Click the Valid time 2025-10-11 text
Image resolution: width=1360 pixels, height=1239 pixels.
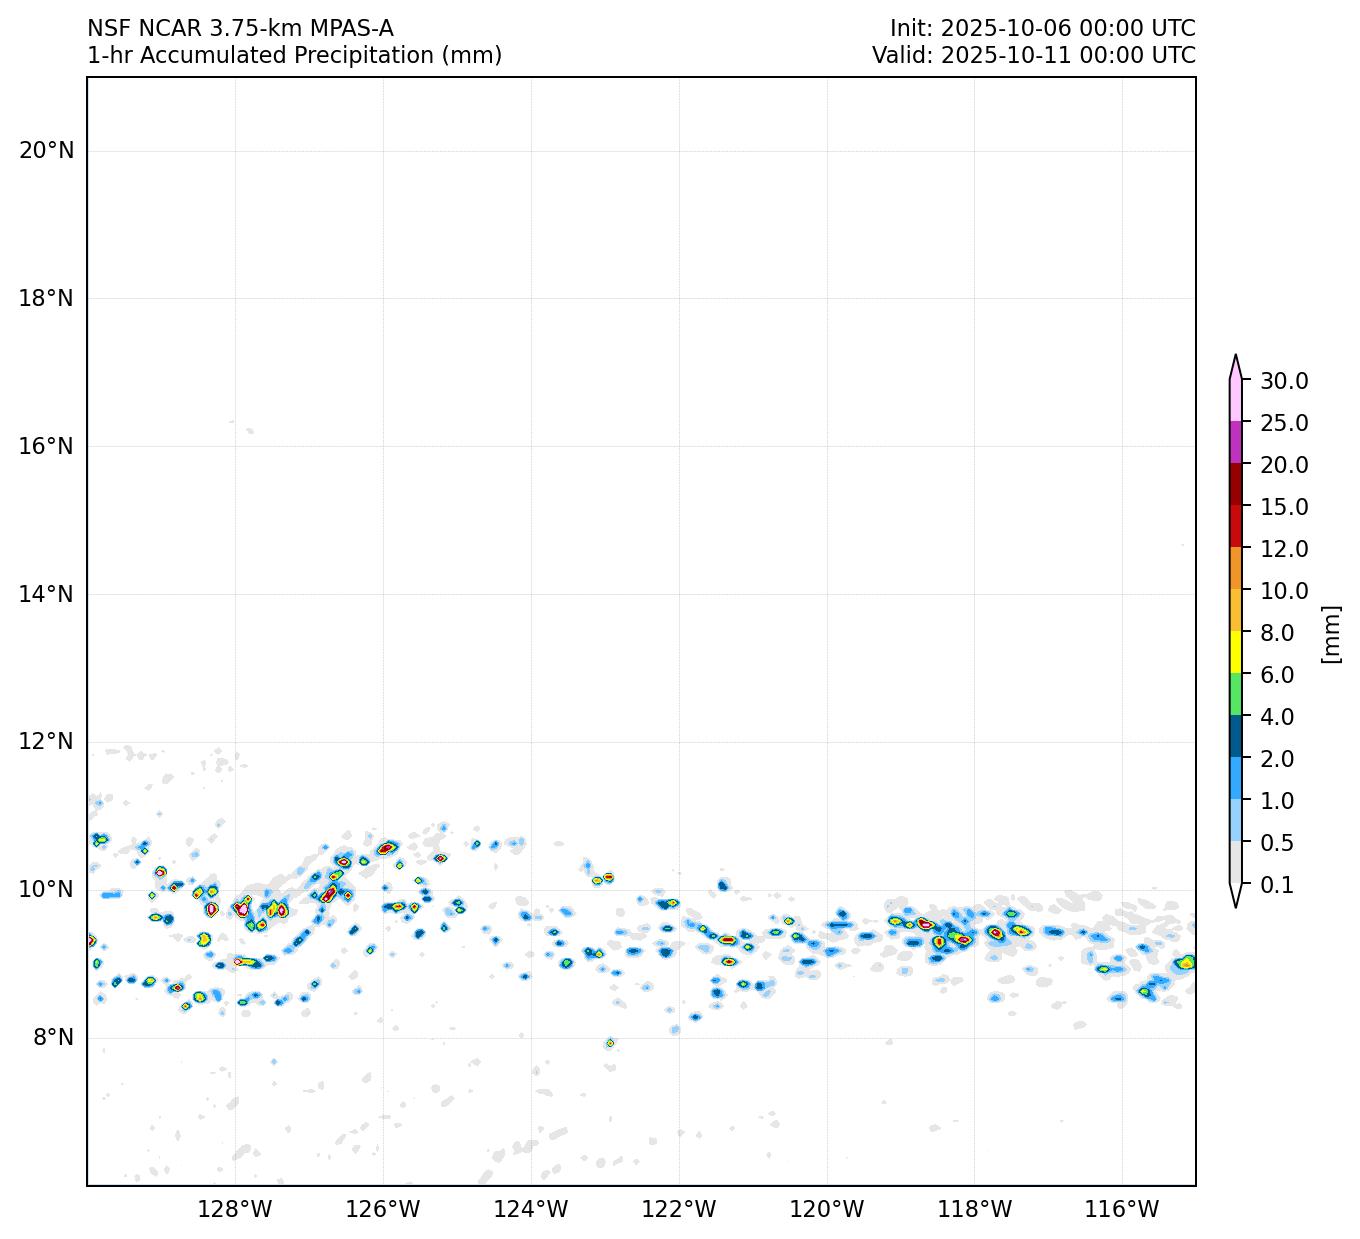(x=1033, y=55)
